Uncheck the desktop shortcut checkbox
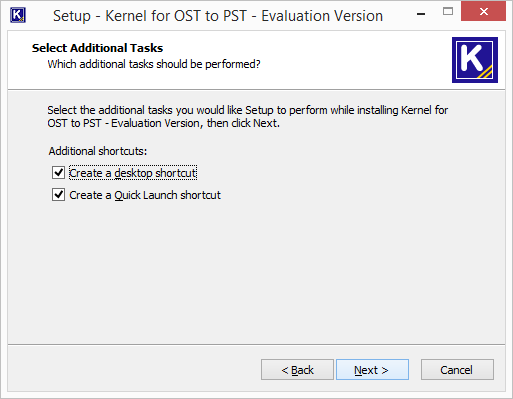Screen dimensions: 513x399 click(x=58, y=173)
